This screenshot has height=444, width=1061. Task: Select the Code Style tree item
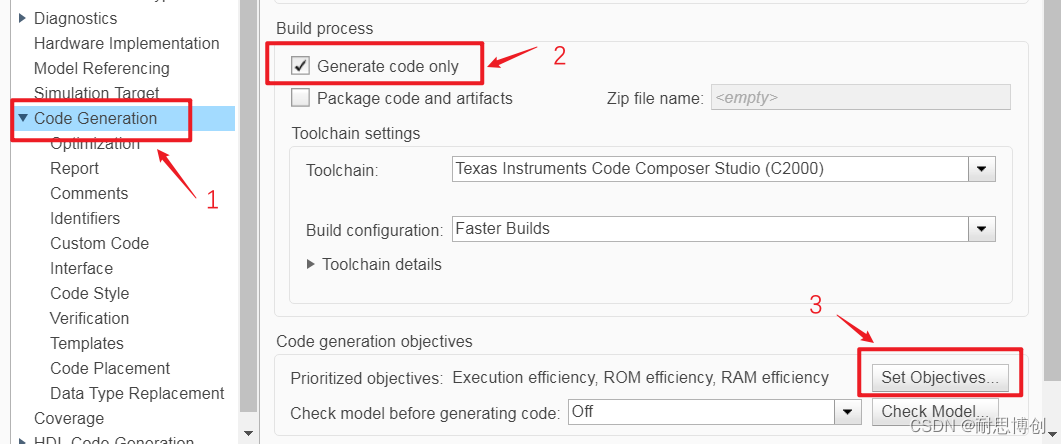(89, 293)
